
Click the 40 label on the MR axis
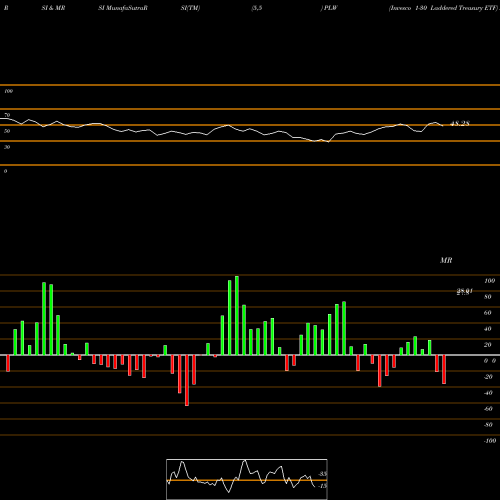tap(488, 329)
